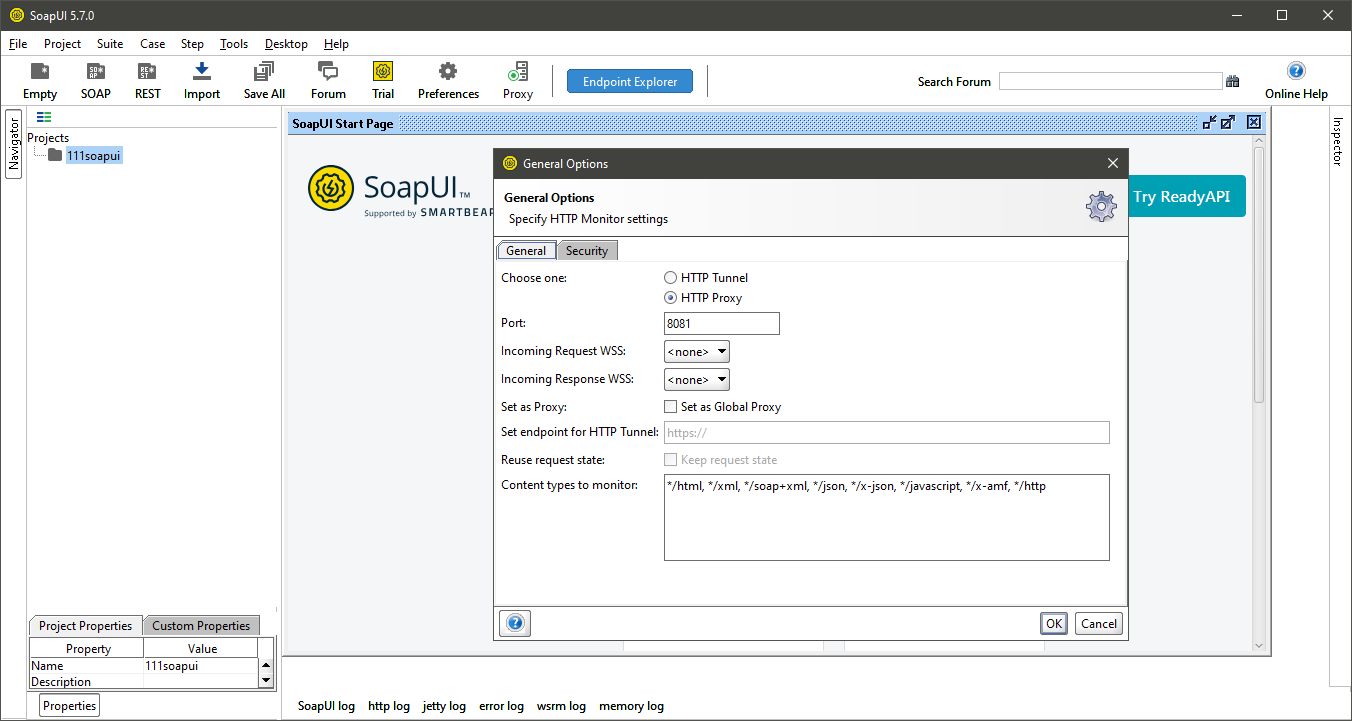Click the Port input field
The height and width of the screenshot is (721, 1352).
[722, 324]
